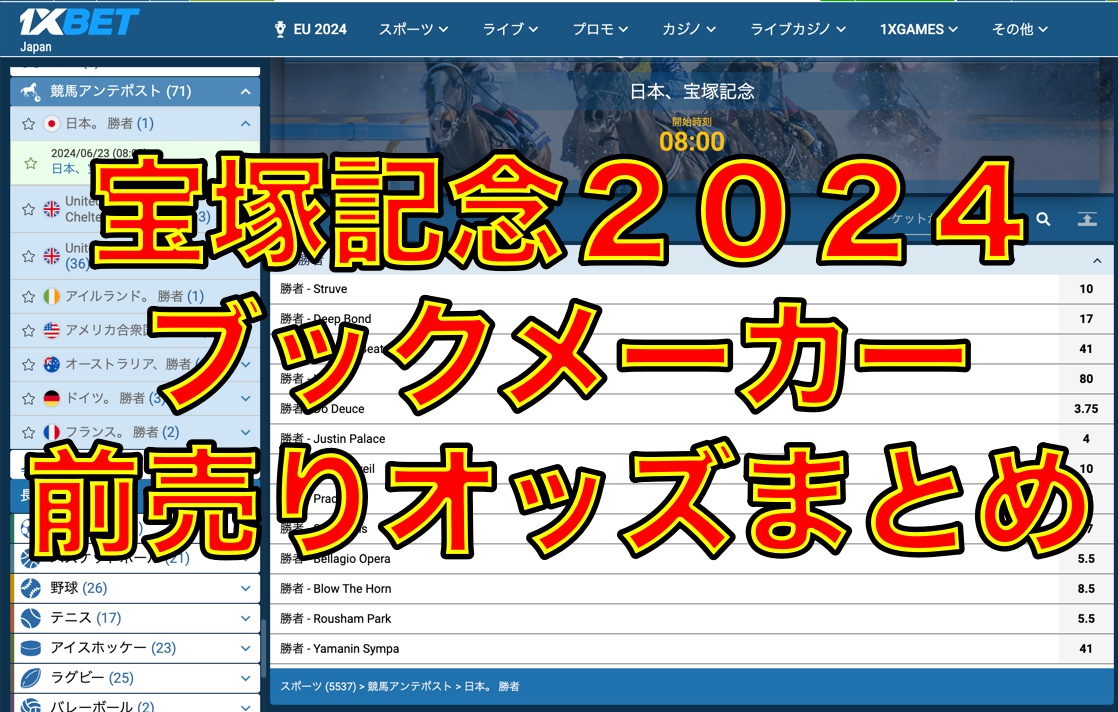Favorite オーストラリア with its star
The image size is (1118, 712).
29,365
